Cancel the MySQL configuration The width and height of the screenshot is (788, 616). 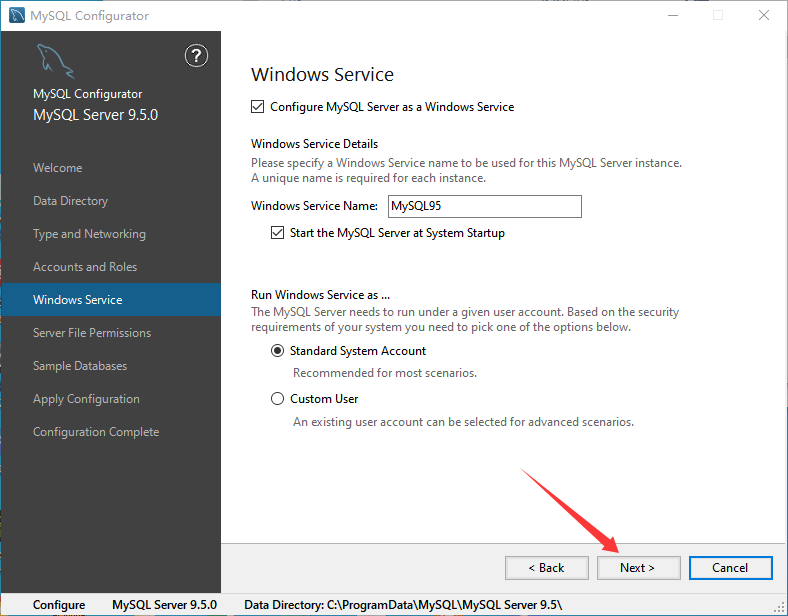point(730,568)
